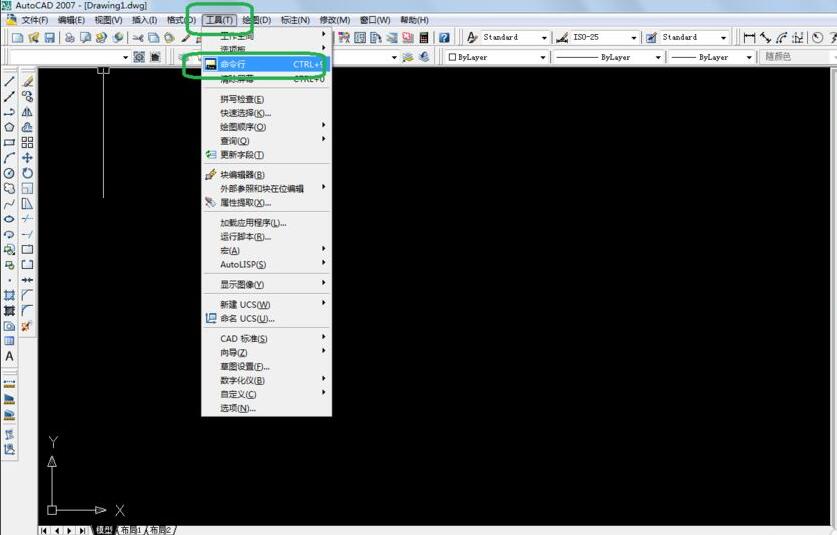This screenshot has width=837, height=535.
Task: Click the Offset modify tool
Action: coord(27,127)
